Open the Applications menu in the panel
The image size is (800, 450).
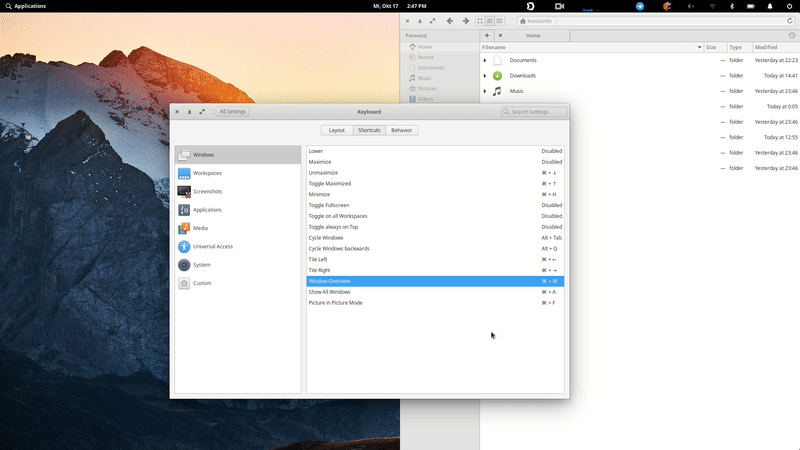pos(26,6)
